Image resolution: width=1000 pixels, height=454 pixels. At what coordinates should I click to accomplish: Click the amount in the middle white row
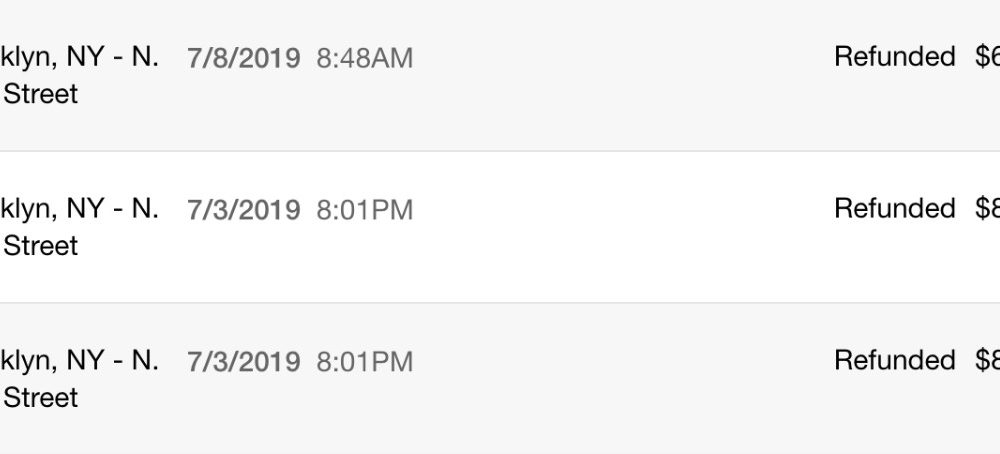coord(987,209)
